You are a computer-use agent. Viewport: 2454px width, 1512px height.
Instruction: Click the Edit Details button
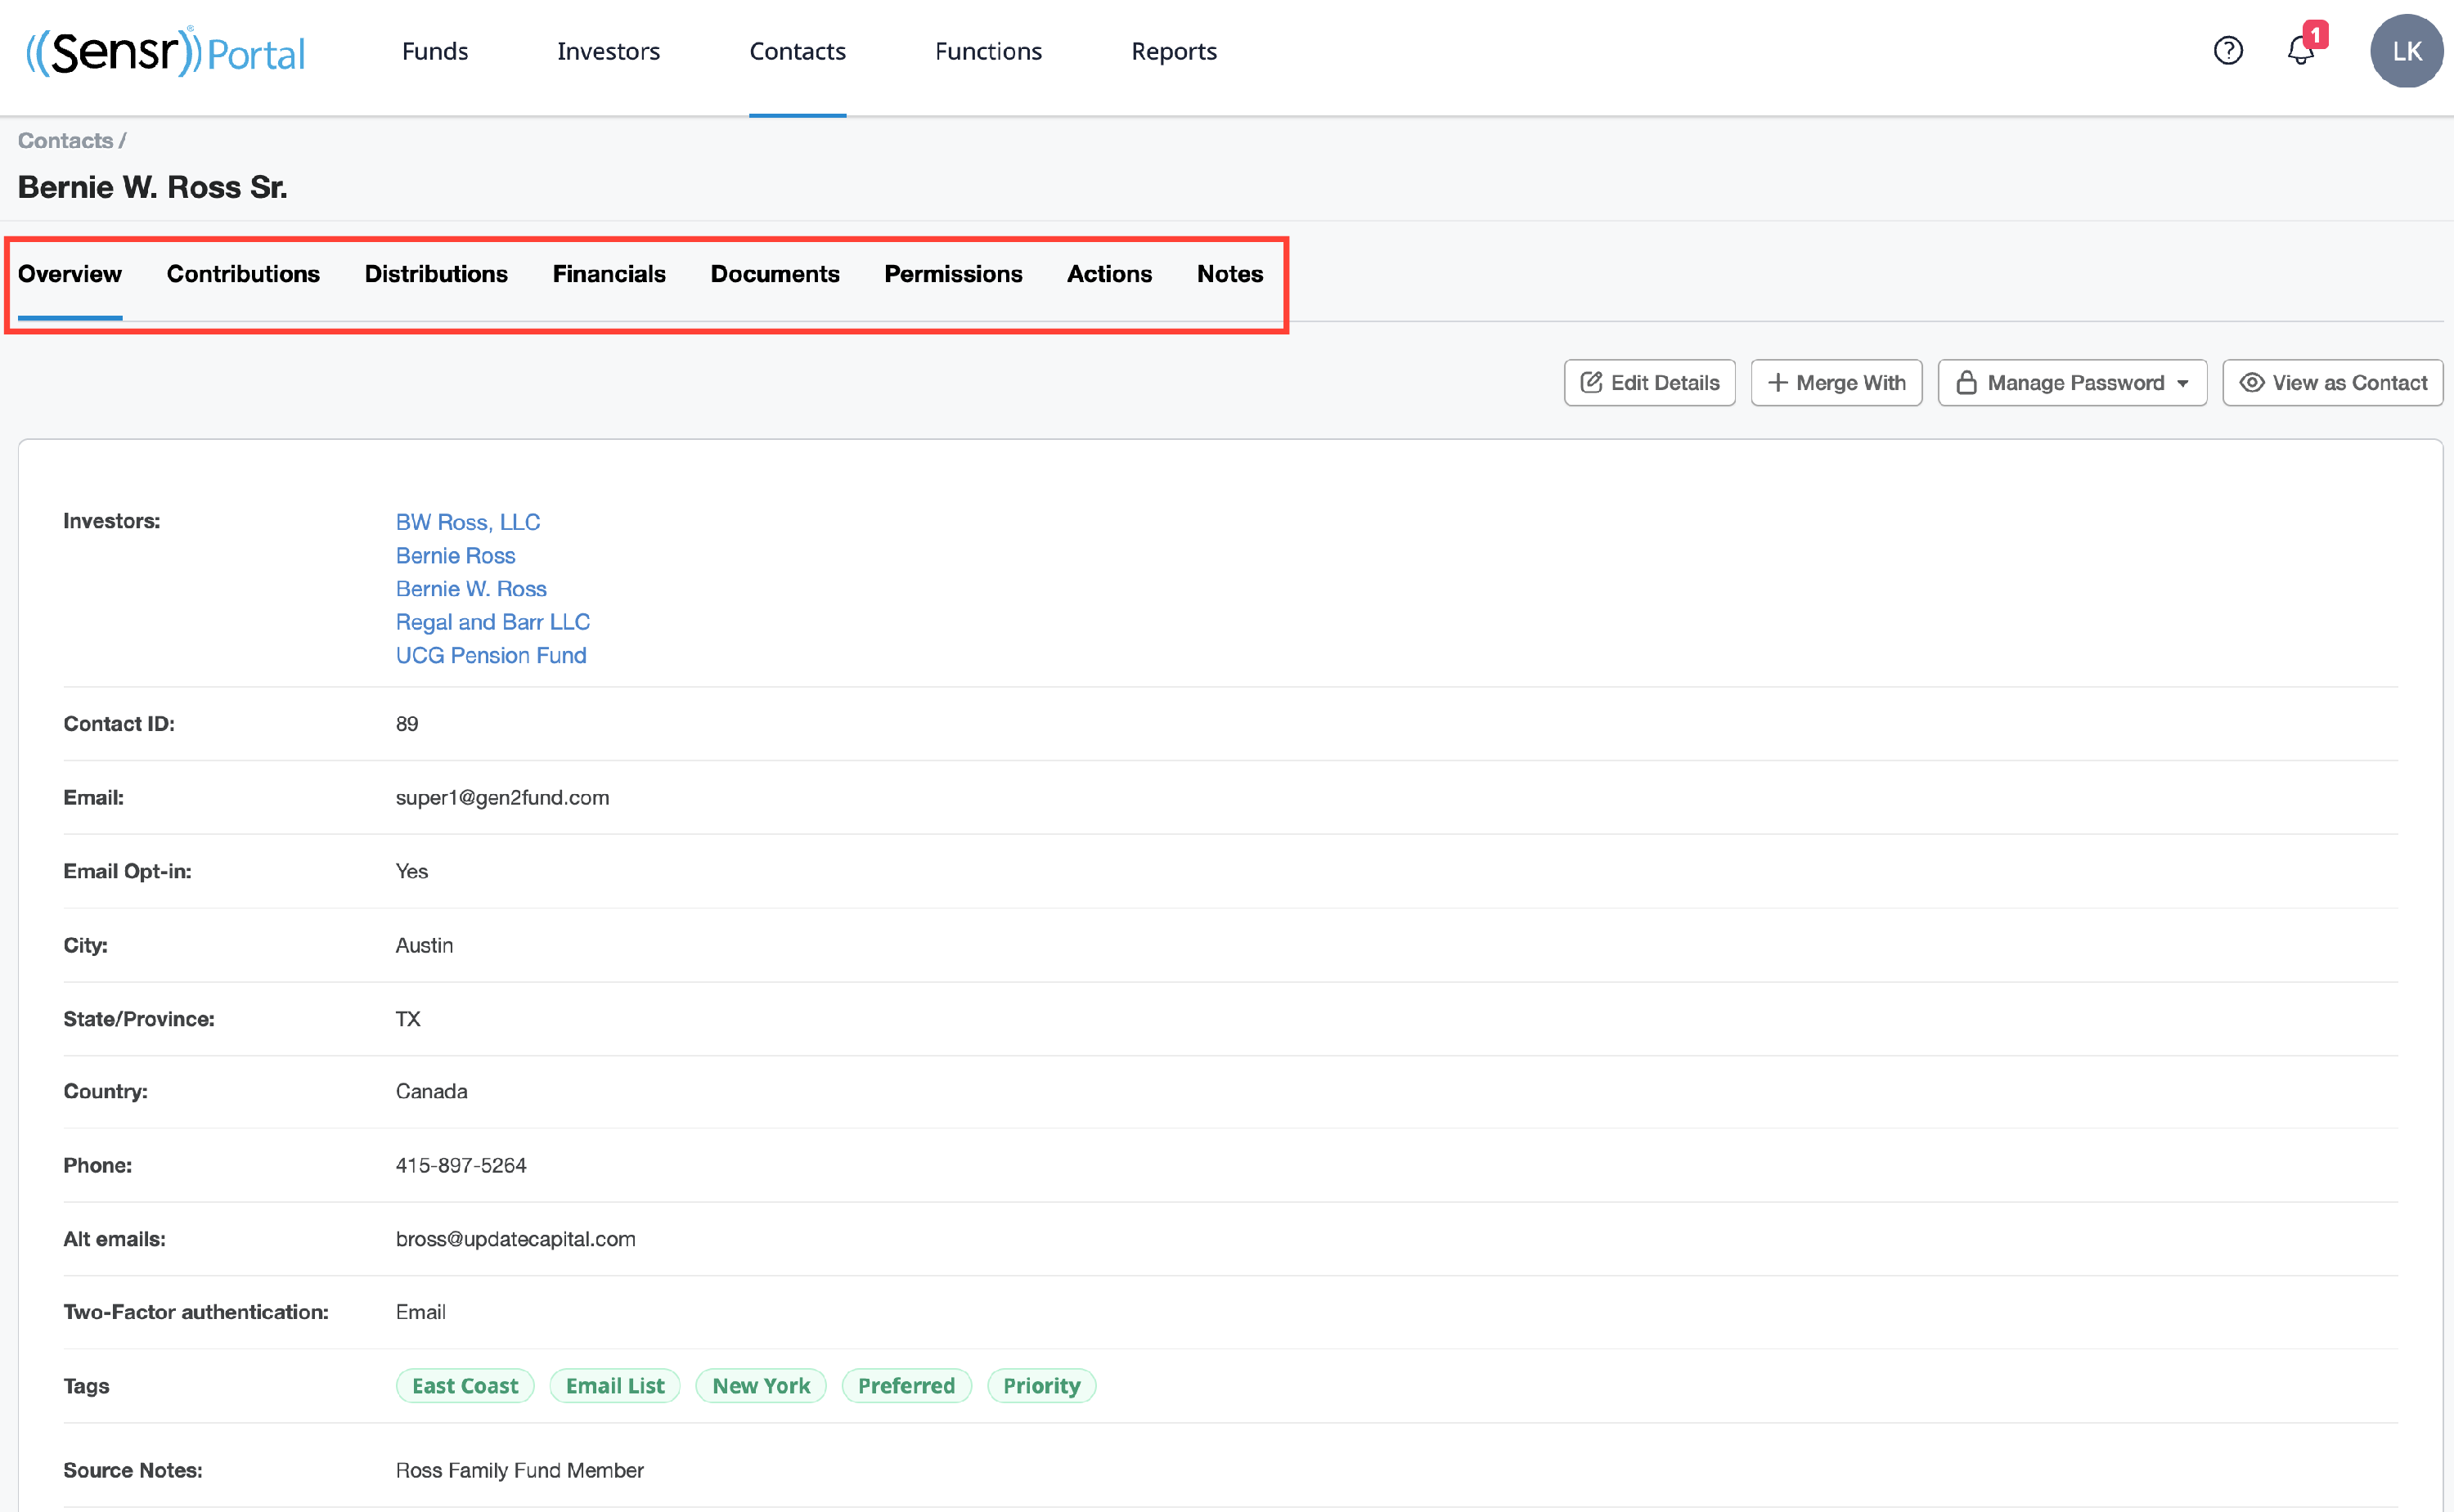pos(1649,383)
